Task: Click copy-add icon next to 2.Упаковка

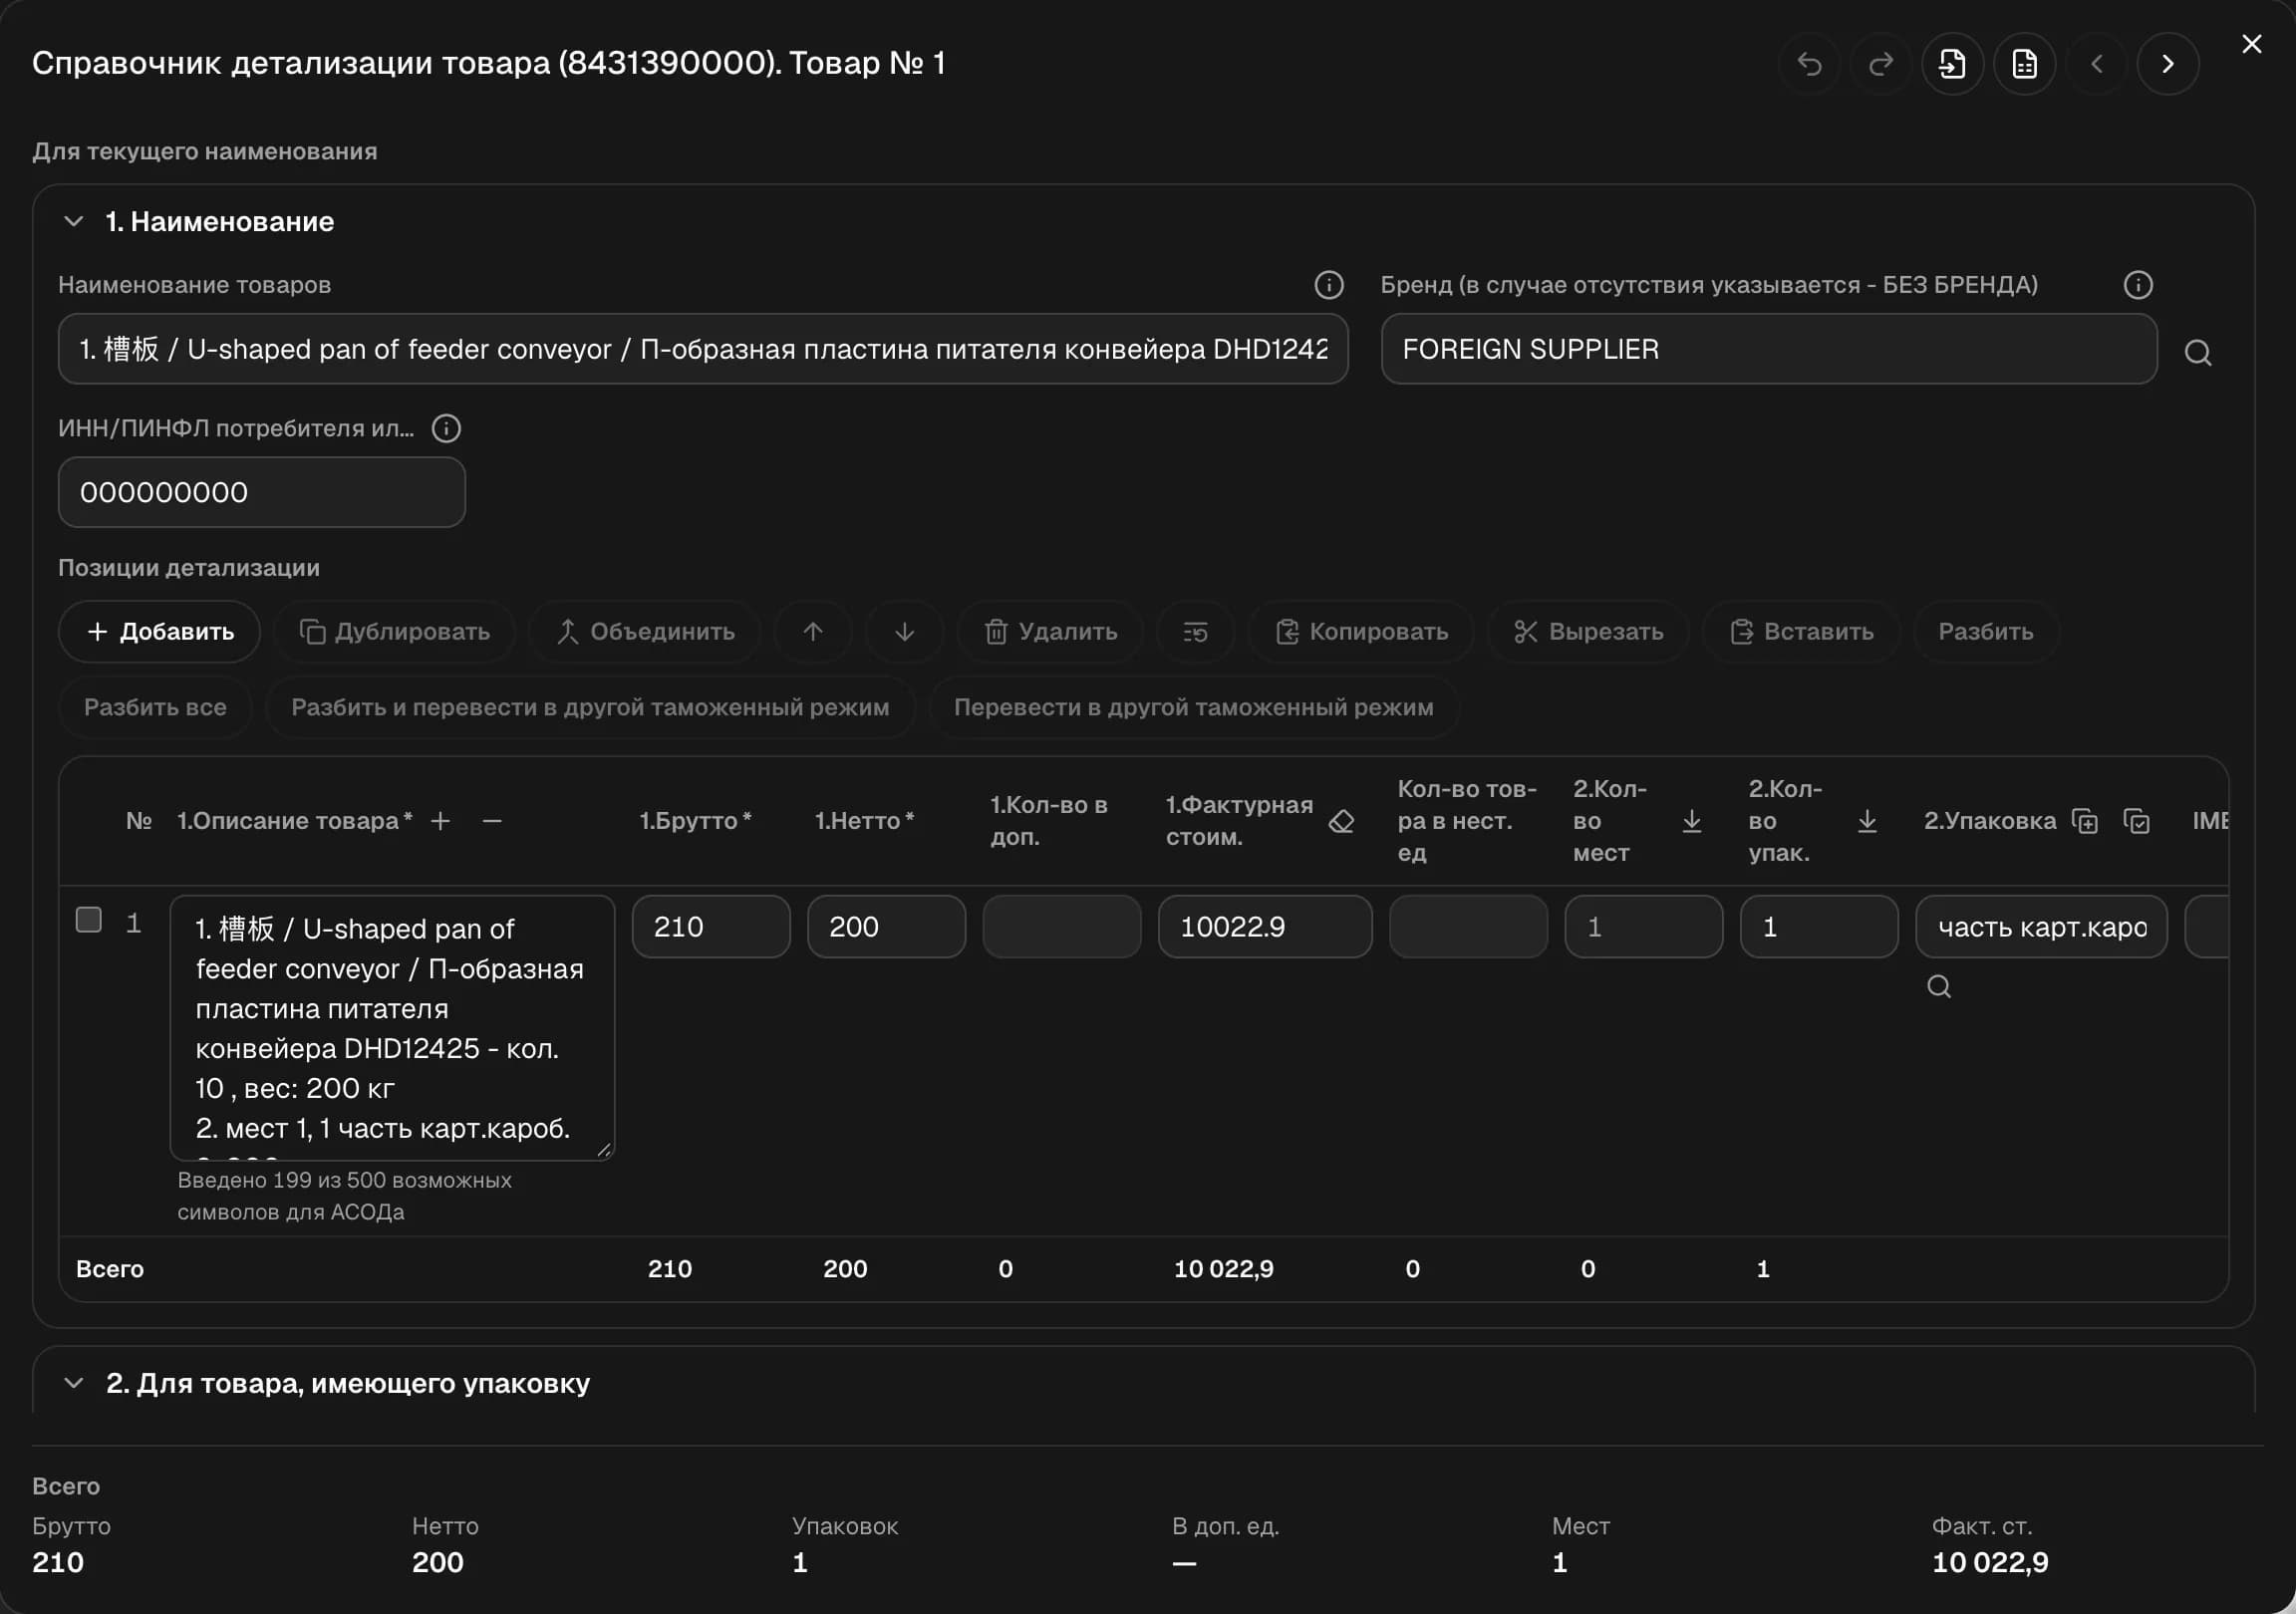Action: (x=2085, y=821)
